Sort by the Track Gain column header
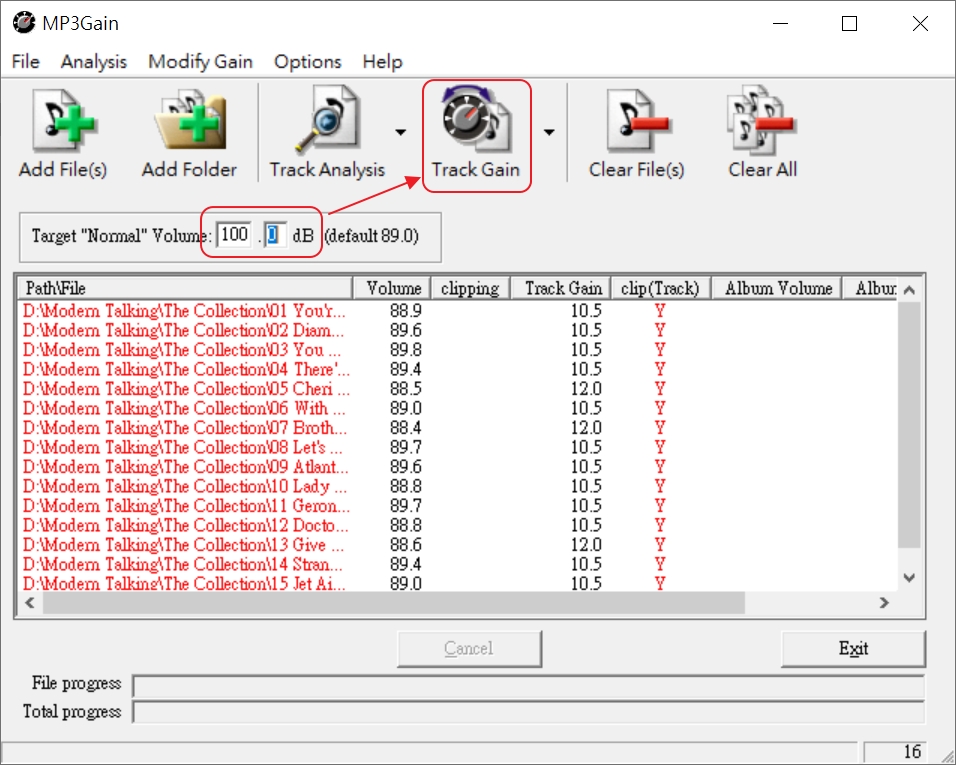Image resolution: width=956 pixels, height=765 pixels. coord(561,288)
